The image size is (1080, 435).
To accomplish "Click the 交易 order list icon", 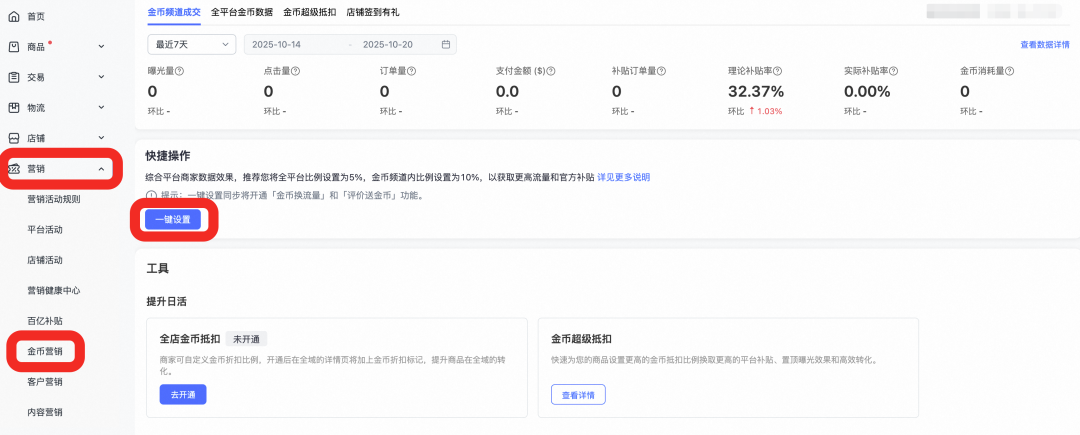I will pyautogui.click(x=14, y=77).
